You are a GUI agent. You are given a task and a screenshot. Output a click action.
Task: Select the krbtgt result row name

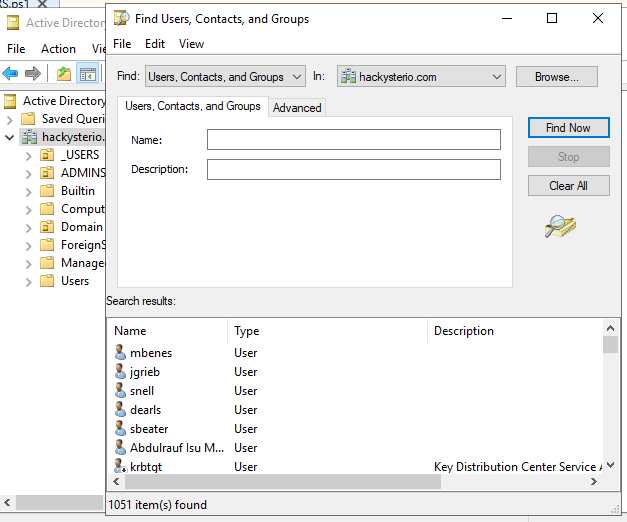pos(146,467)
